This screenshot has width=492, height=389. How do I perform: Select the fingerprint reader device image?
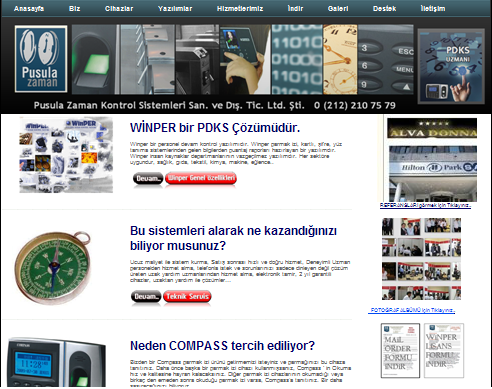tap(57, 363)
